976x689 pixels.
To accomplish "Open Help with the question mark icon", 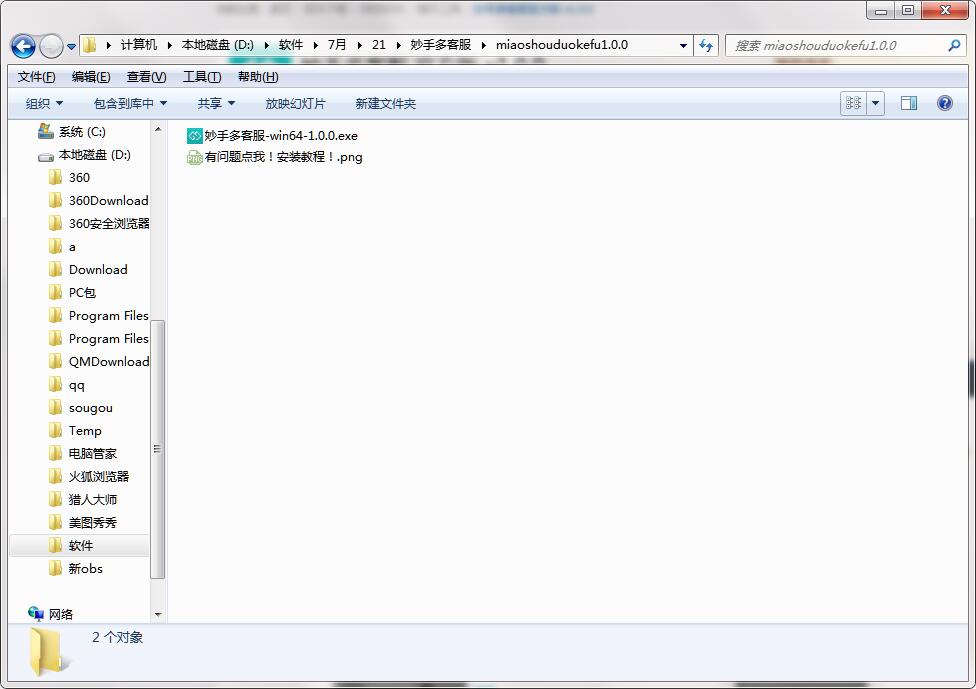I will (x=944, y=103).
